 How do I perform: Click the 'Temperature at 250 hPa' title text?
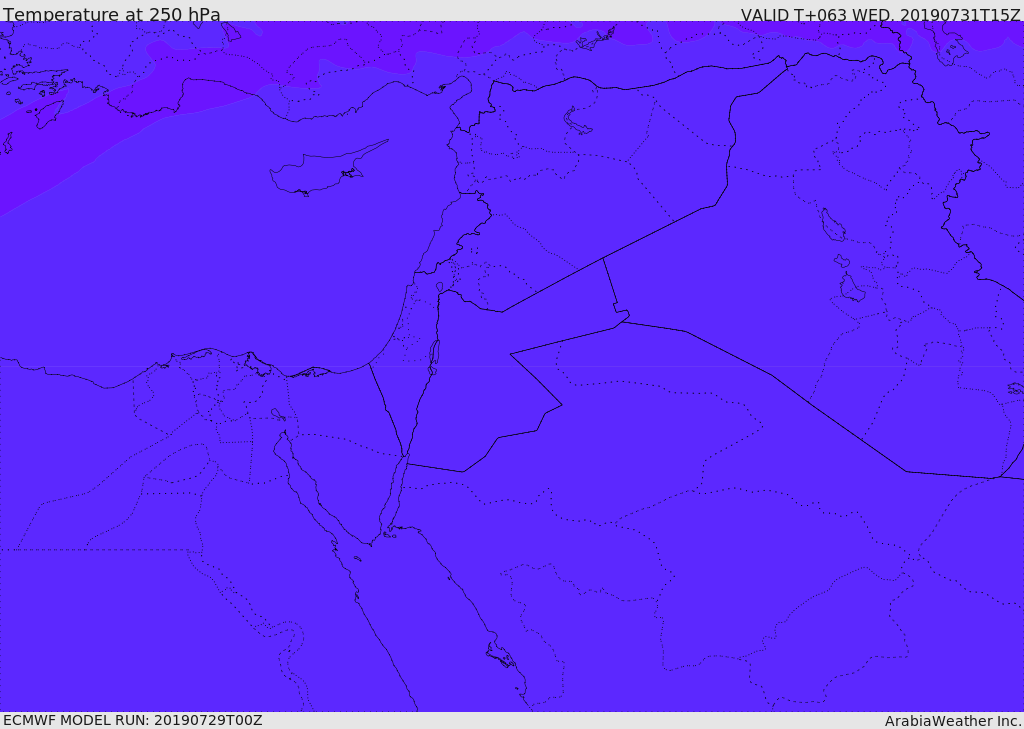pos(112,14)
